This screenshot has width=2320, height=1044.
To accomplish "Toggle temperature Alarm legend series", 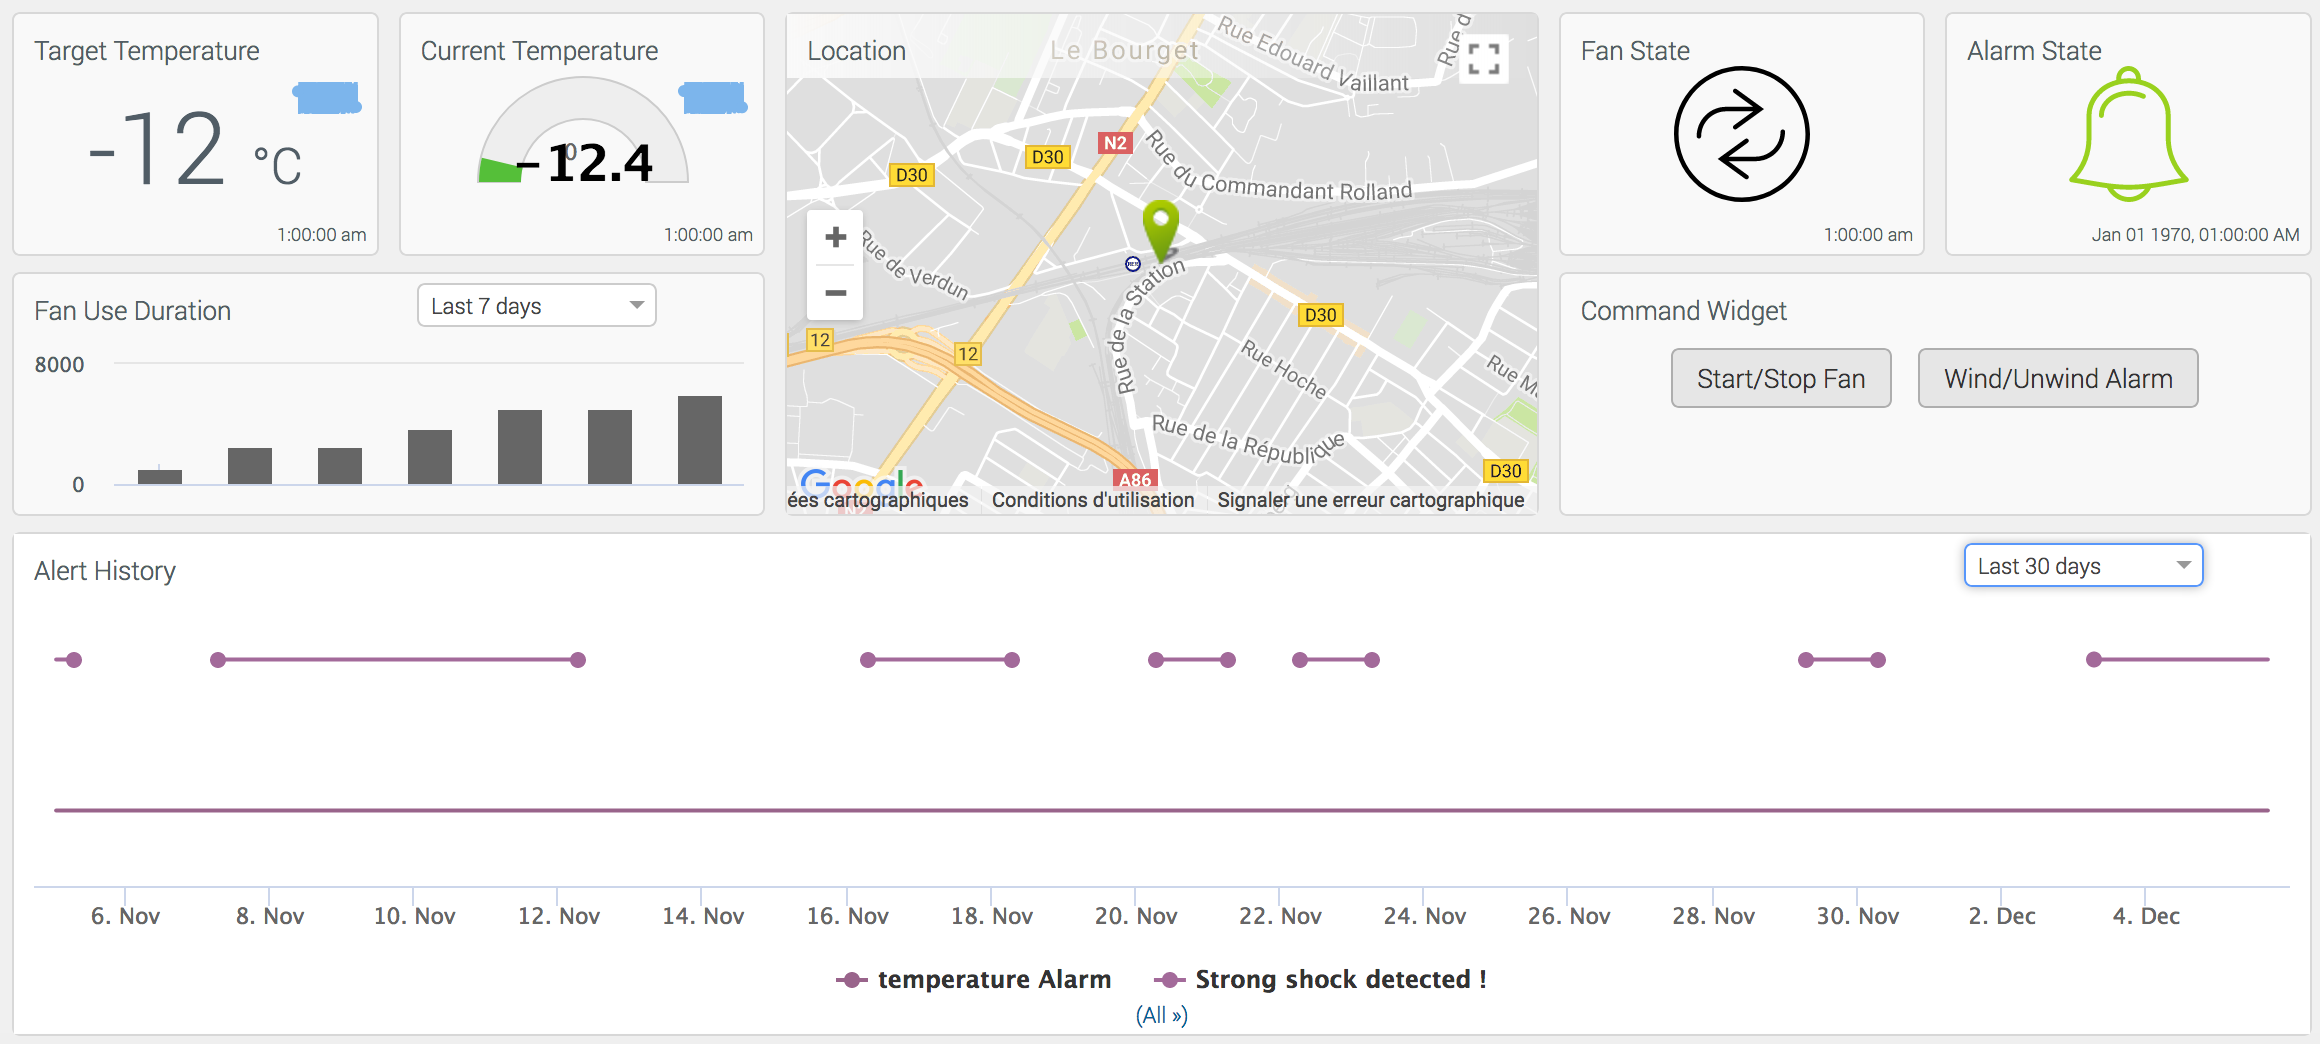I will coord(974,979).
